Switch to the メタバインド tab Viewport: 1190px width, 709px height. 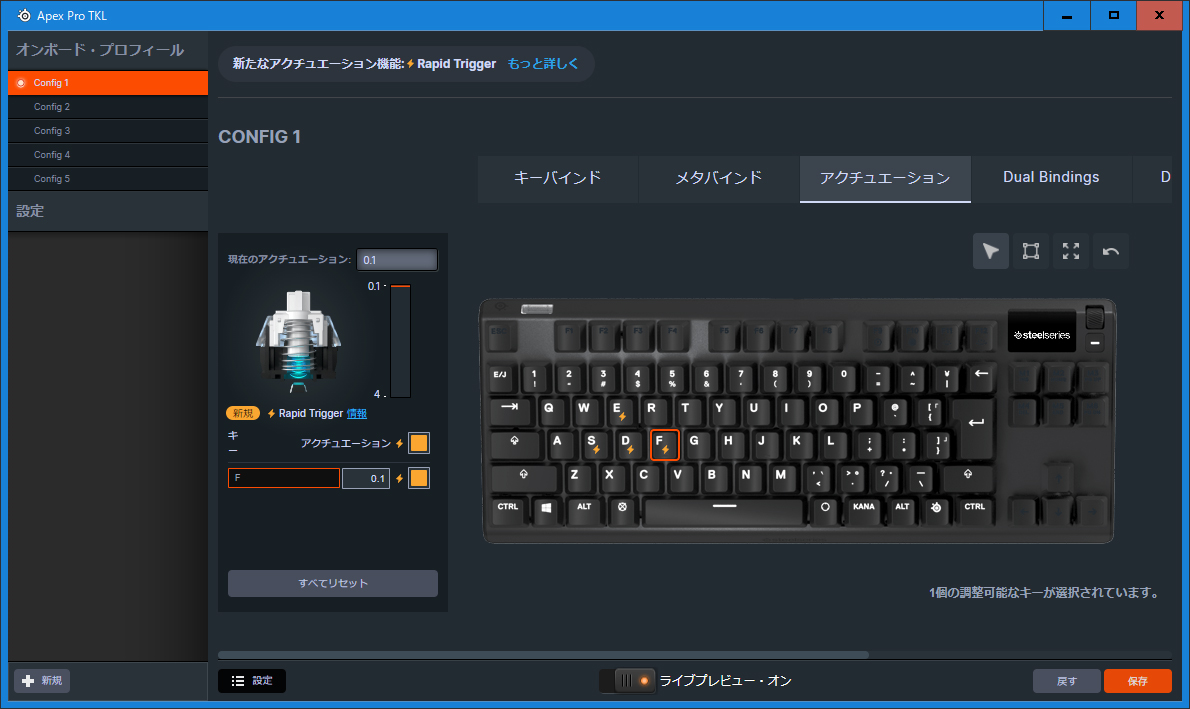coord(719,178)
